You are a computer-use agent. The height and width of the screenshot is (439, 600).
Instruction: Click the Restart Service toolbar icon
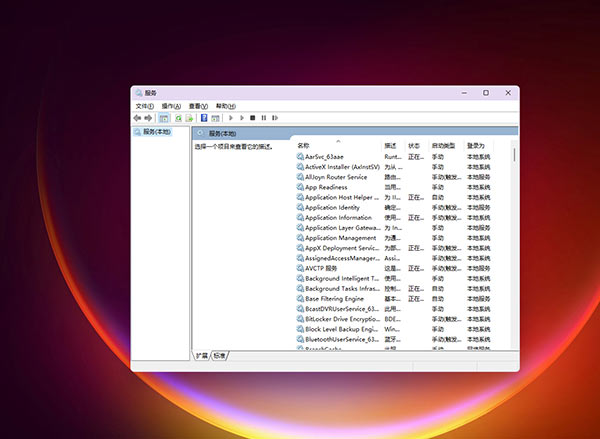[275, 118]
